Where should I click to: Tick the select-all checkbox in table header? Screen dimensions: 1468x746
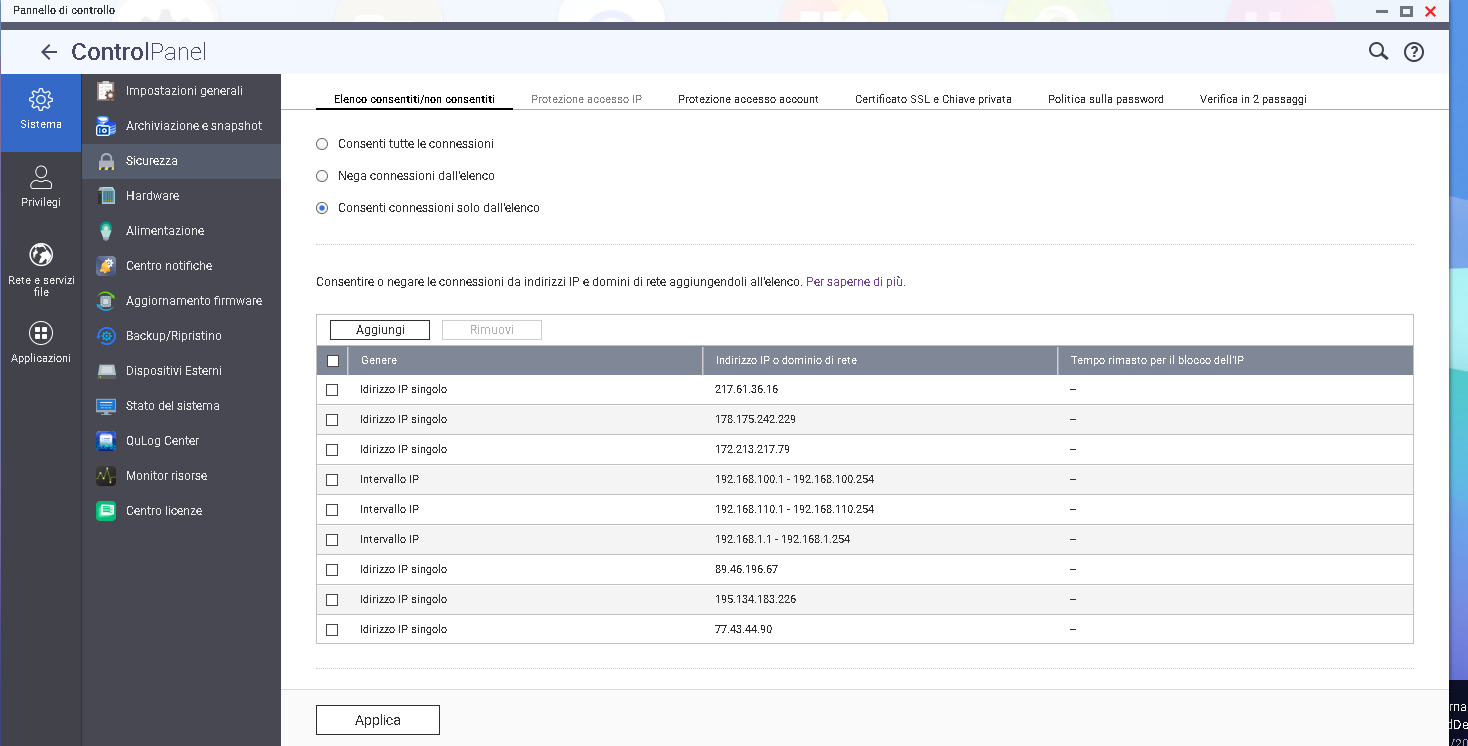coord(333,361)
